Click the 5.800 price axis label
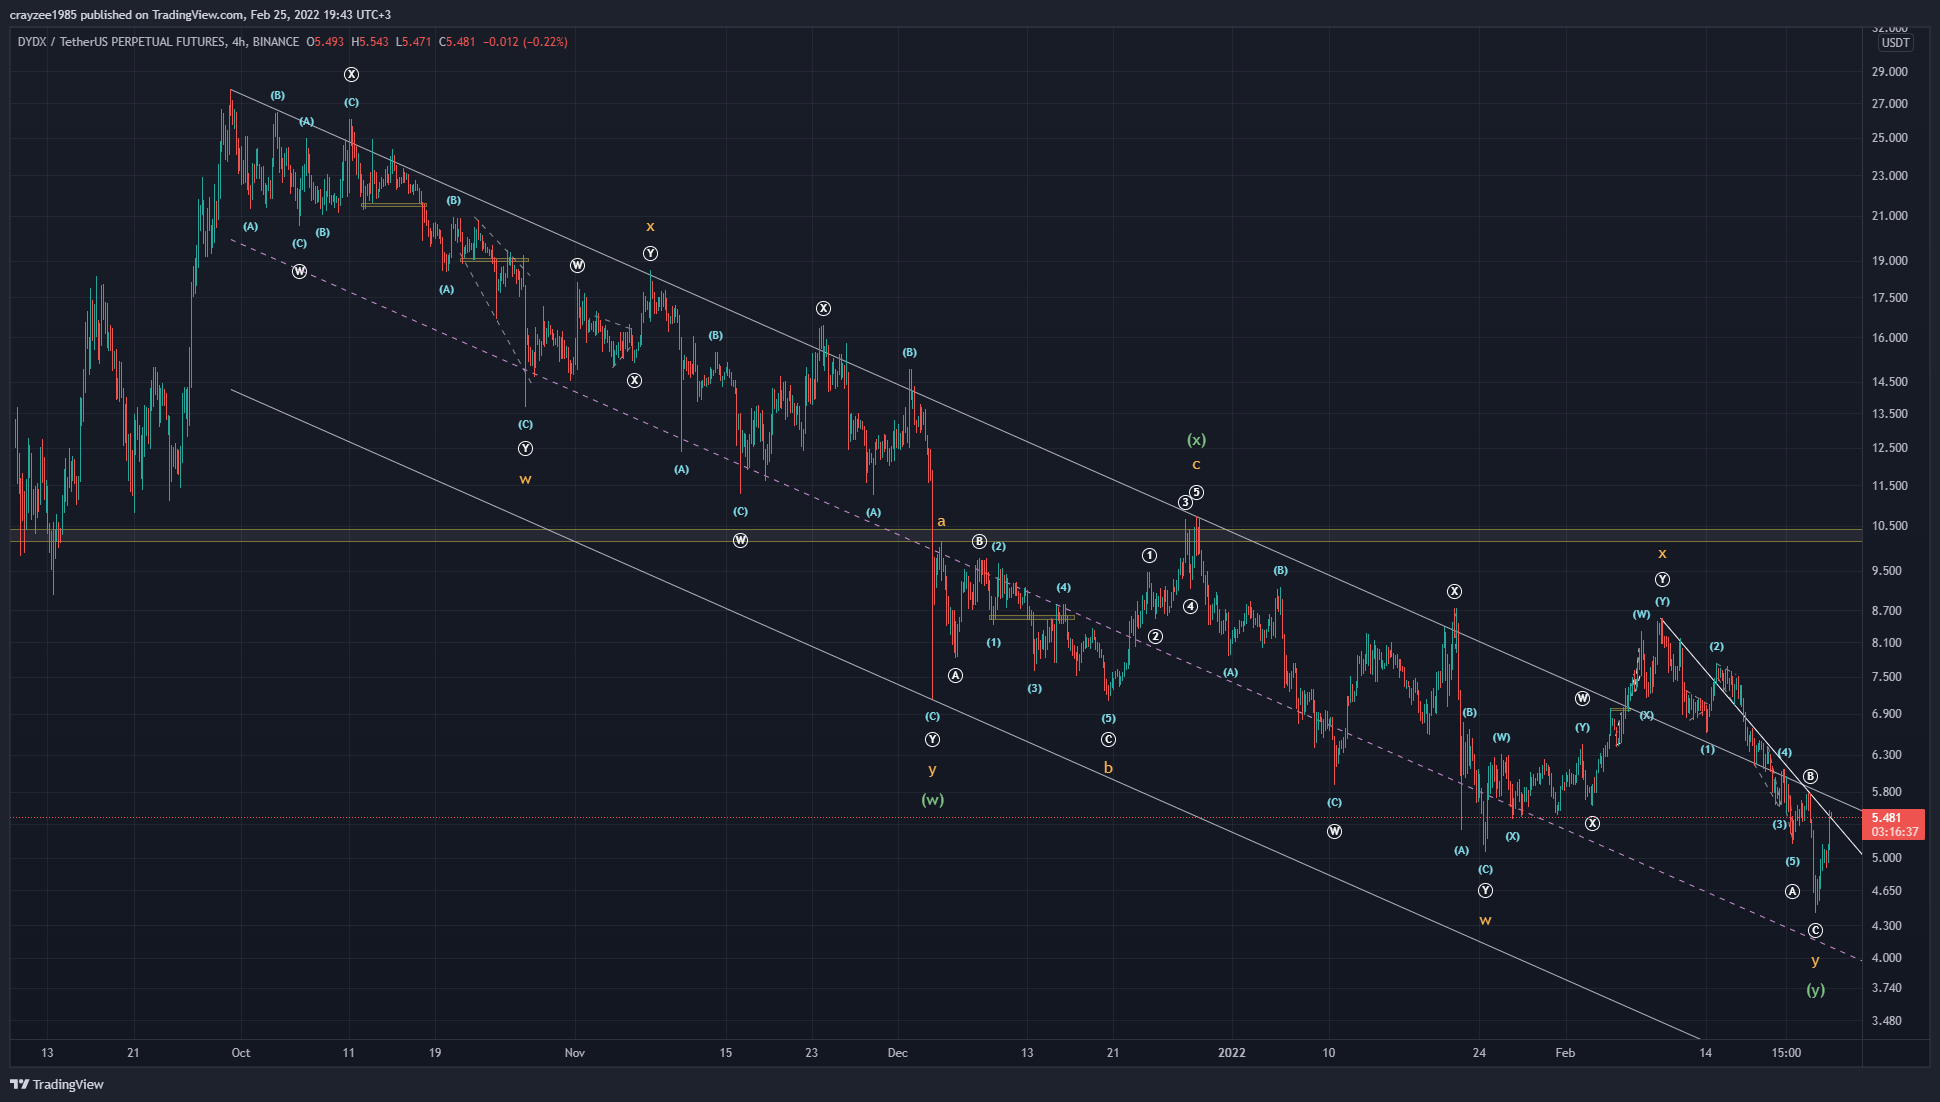This screenshot has height=1102, width=1940. coord(1887,792)
